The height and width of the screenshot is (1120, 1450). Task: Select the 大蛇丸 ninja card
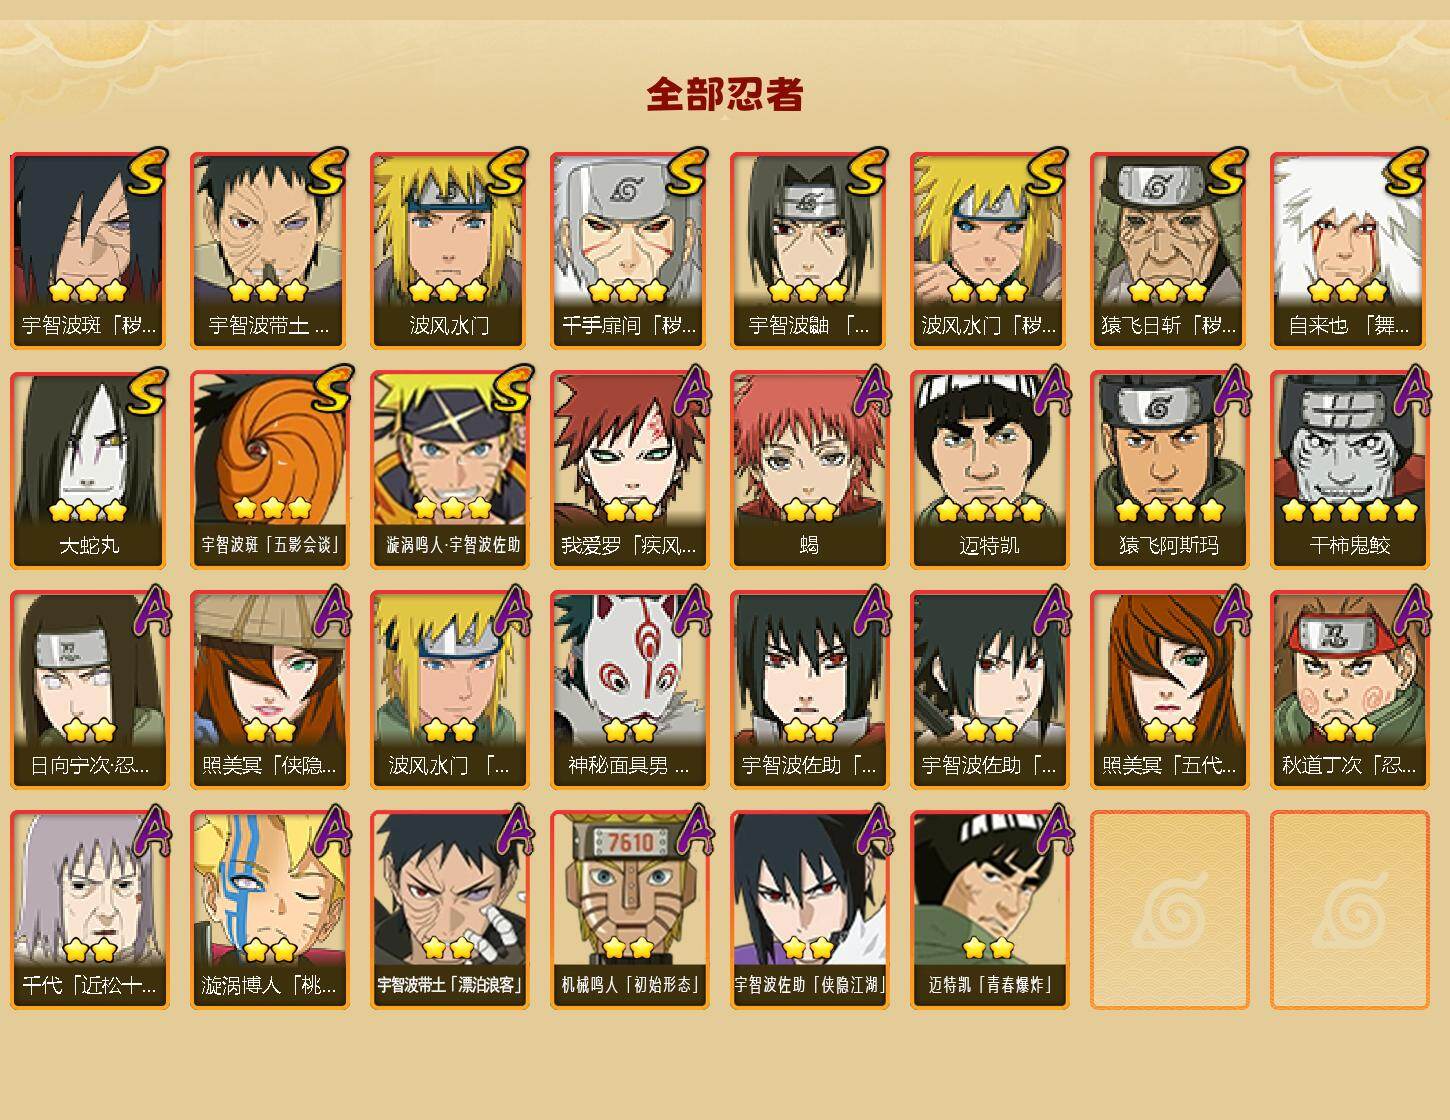[x=90, y=470]
